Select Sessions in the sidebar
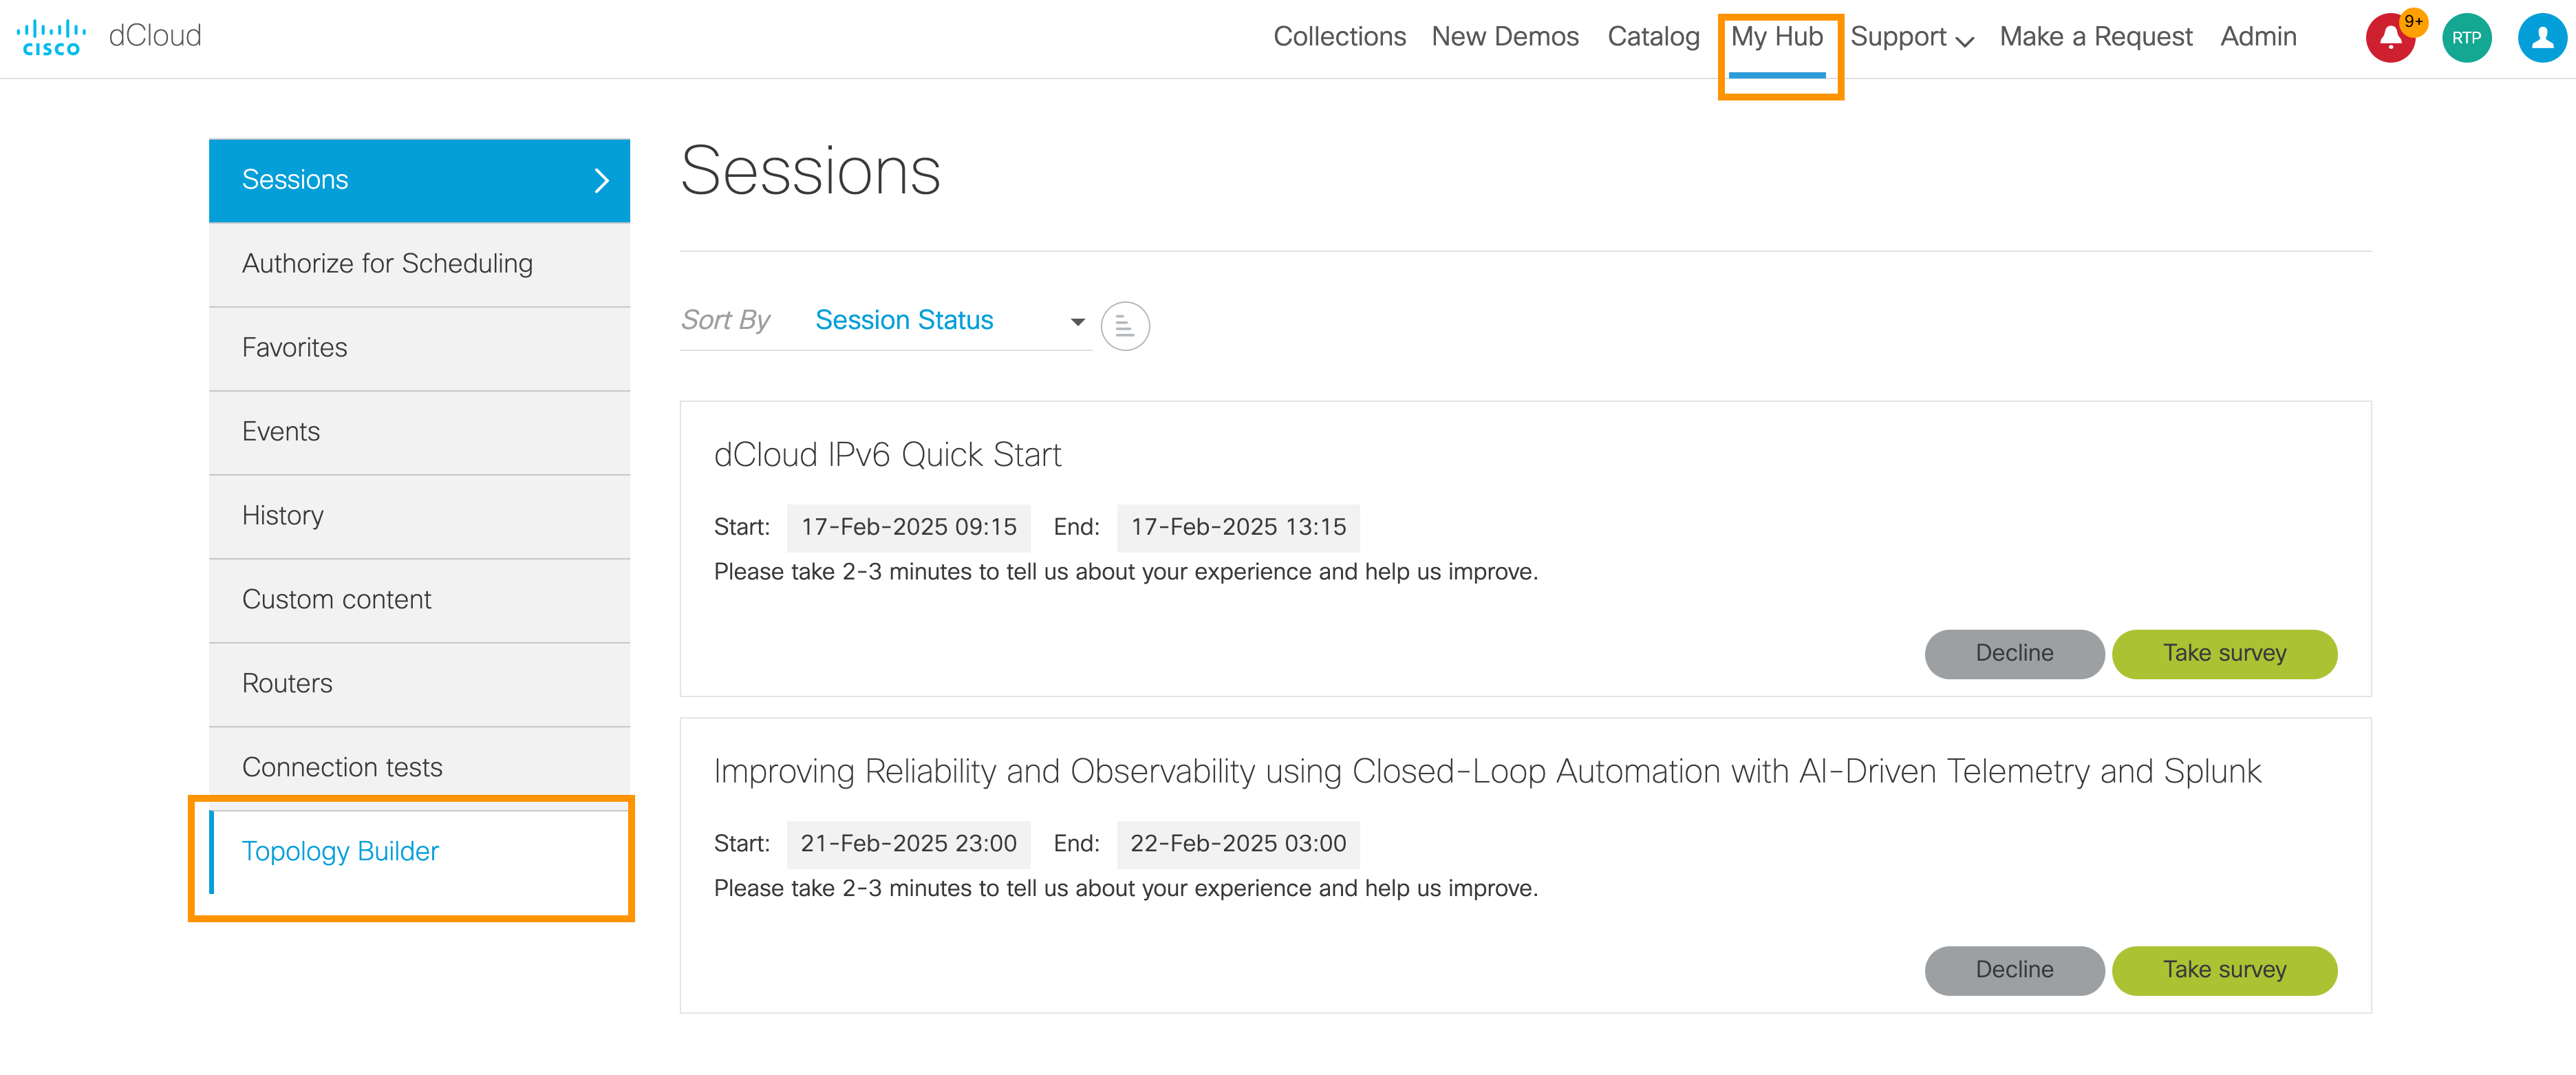Screen dimensions: 2576x1075 click(419, 180)
